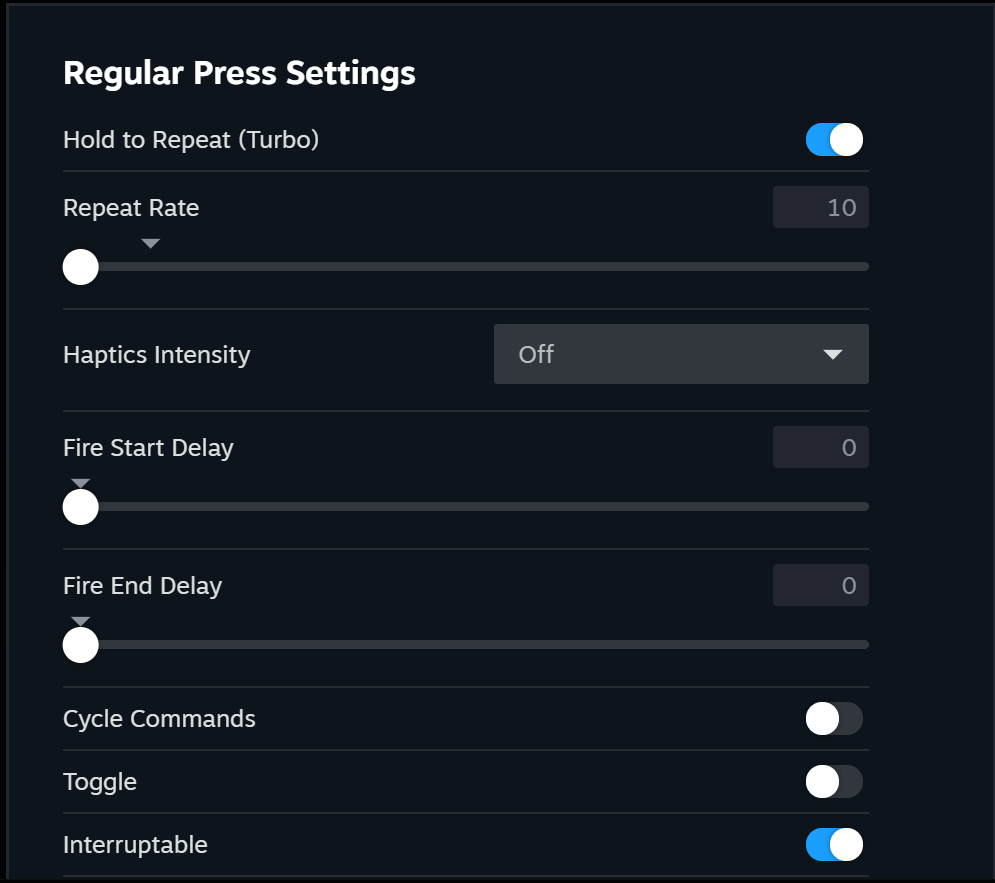Click the Fire End Delay slider handle
995x883 pixels.
tap(81, 645)
